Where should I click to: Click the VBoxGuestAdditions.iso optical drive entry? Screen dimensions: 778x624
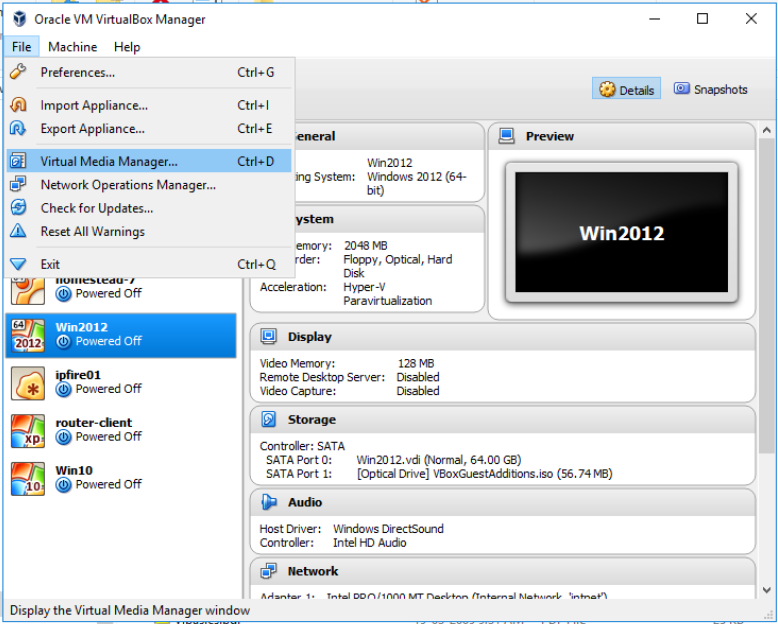tap(484, 474)
